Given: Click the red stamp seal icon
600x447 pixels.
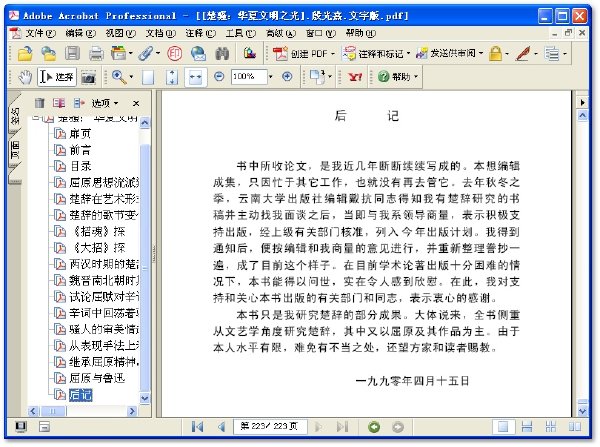Looking at the screenshot, I should (174, 54).
